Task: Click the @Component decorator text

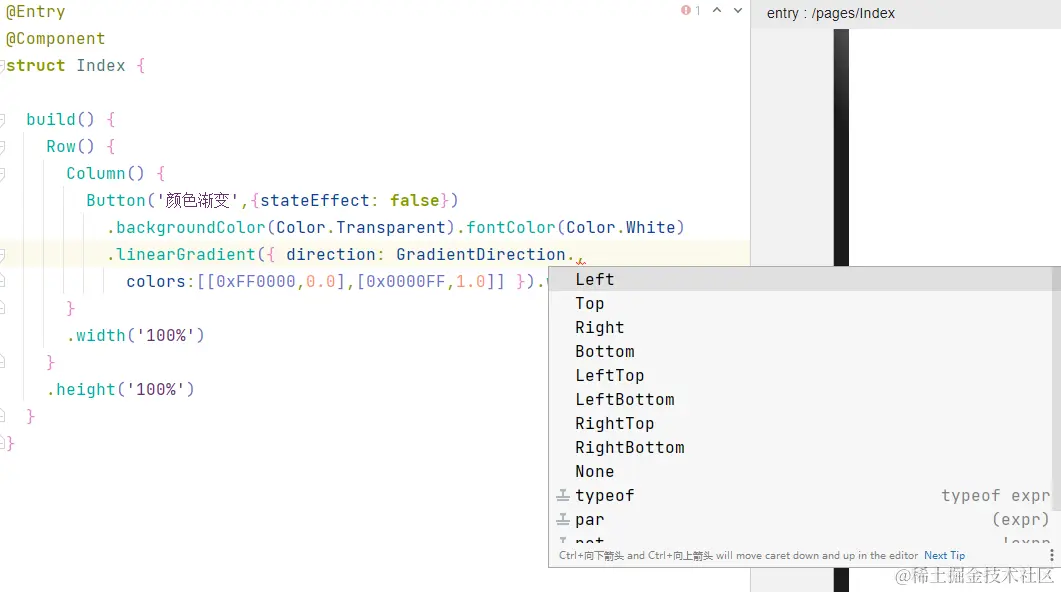Action: tap(55, 39)
